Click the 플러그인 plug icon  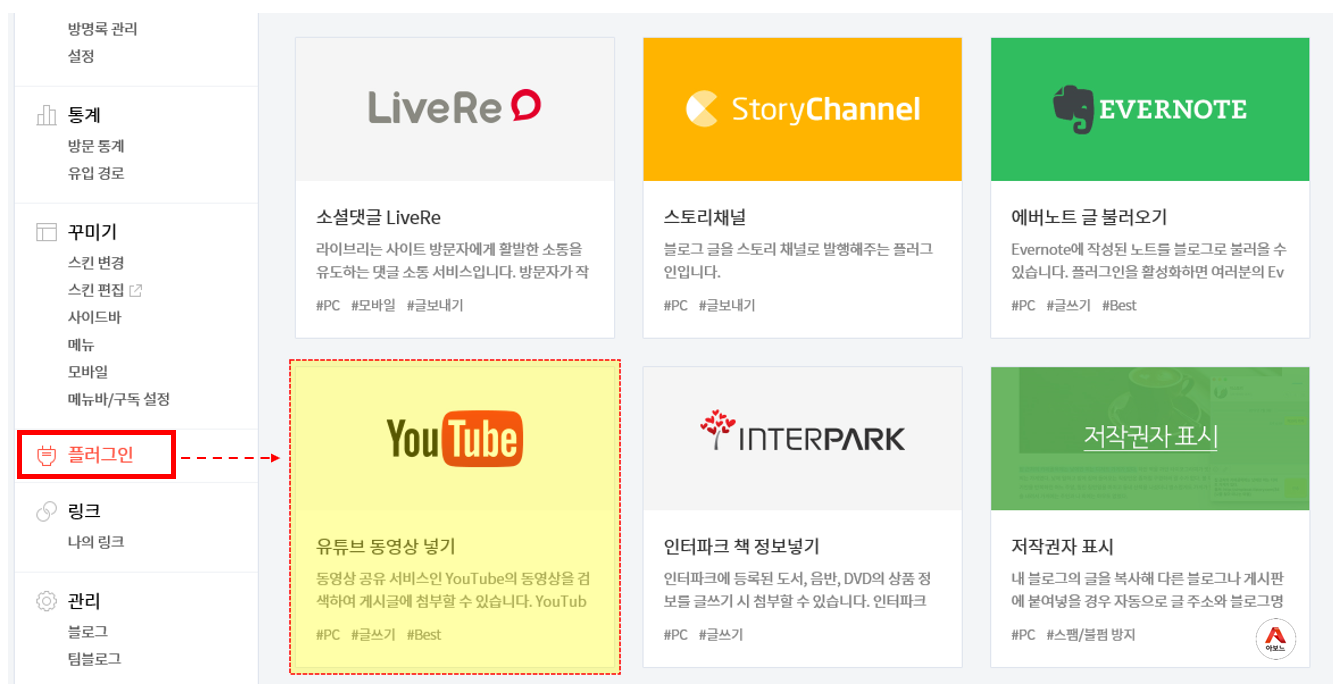click(46, 456)
